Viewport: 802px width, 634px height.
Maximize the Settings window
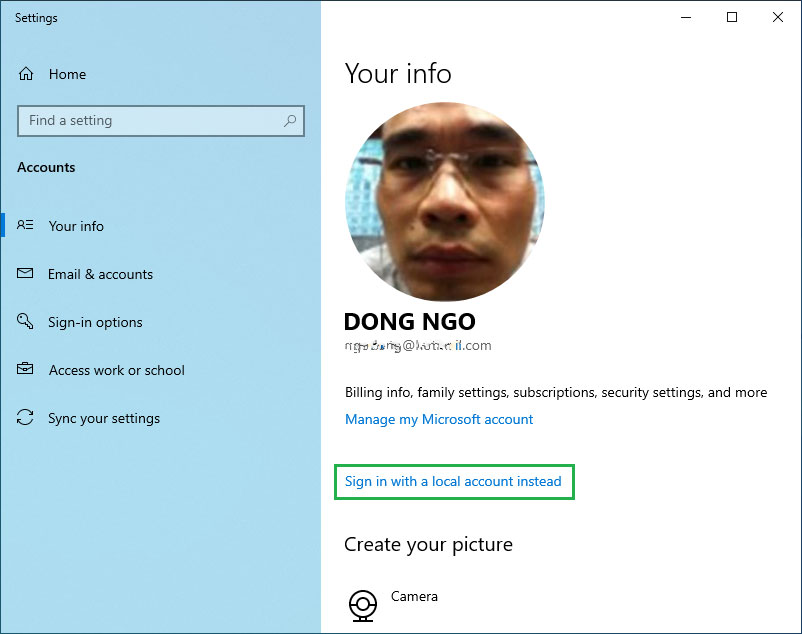pos(732,17)
